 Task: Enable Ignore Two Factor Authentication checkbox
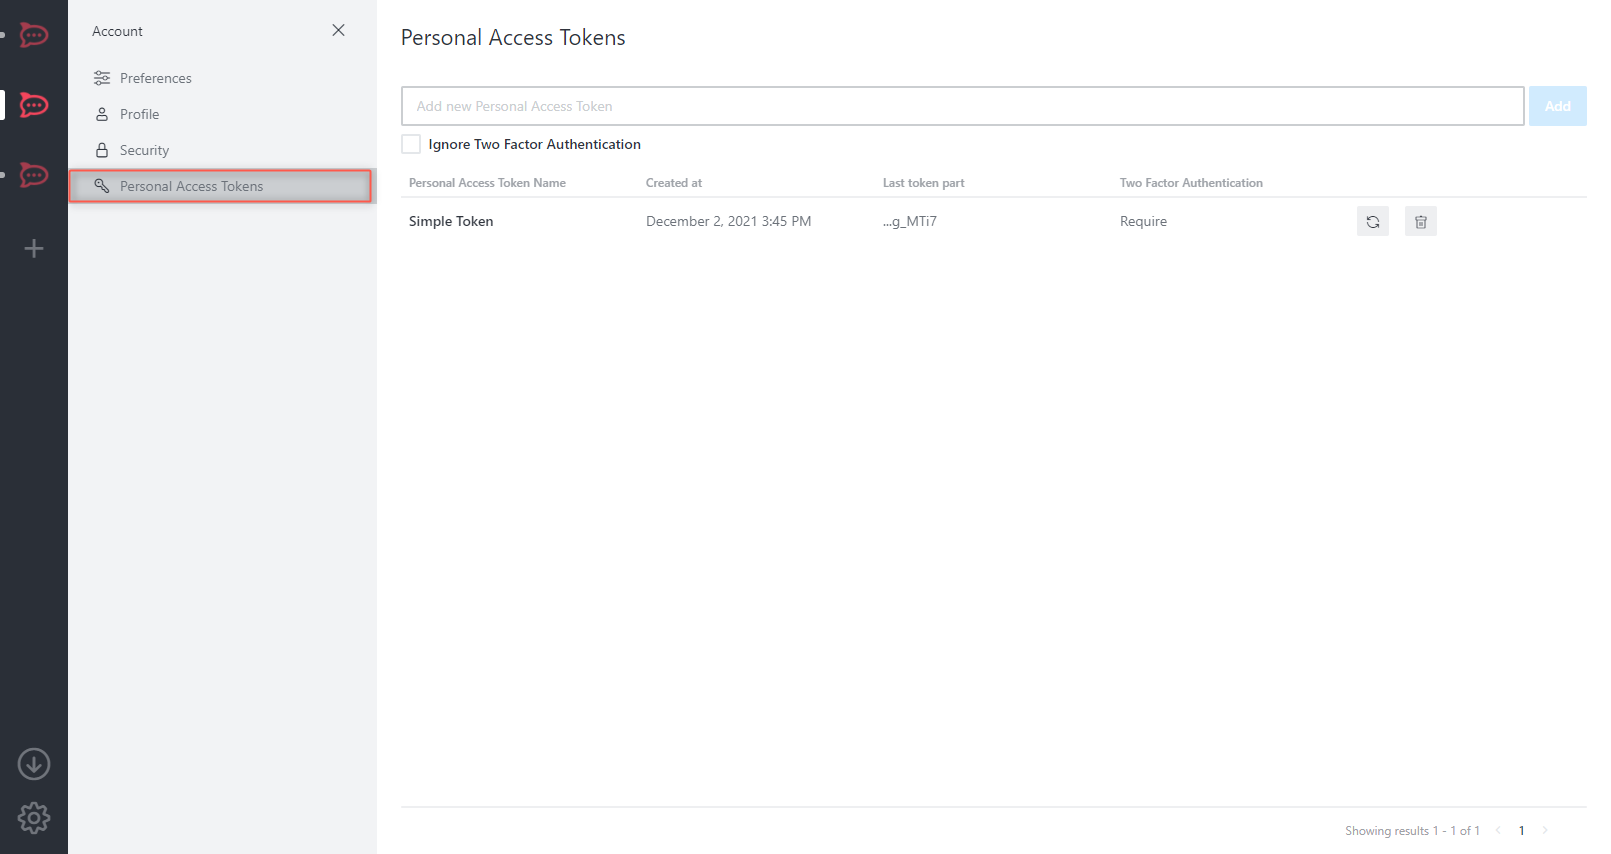tap(411, 144)
